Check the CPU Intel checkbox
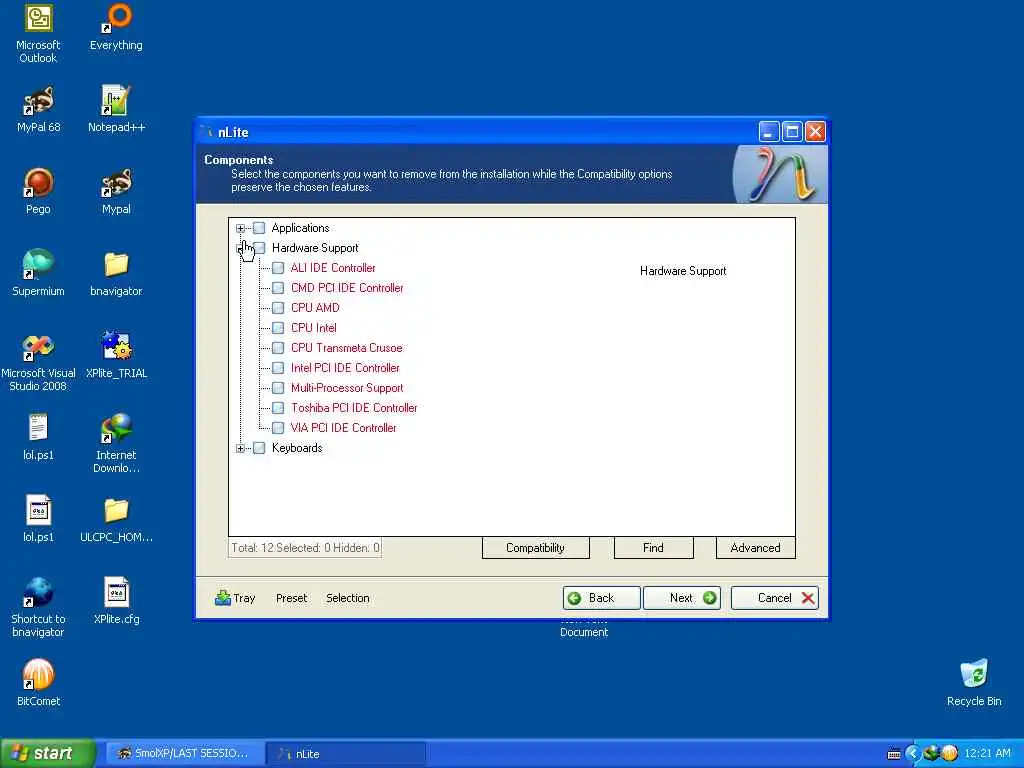 [x=278, y=328]
